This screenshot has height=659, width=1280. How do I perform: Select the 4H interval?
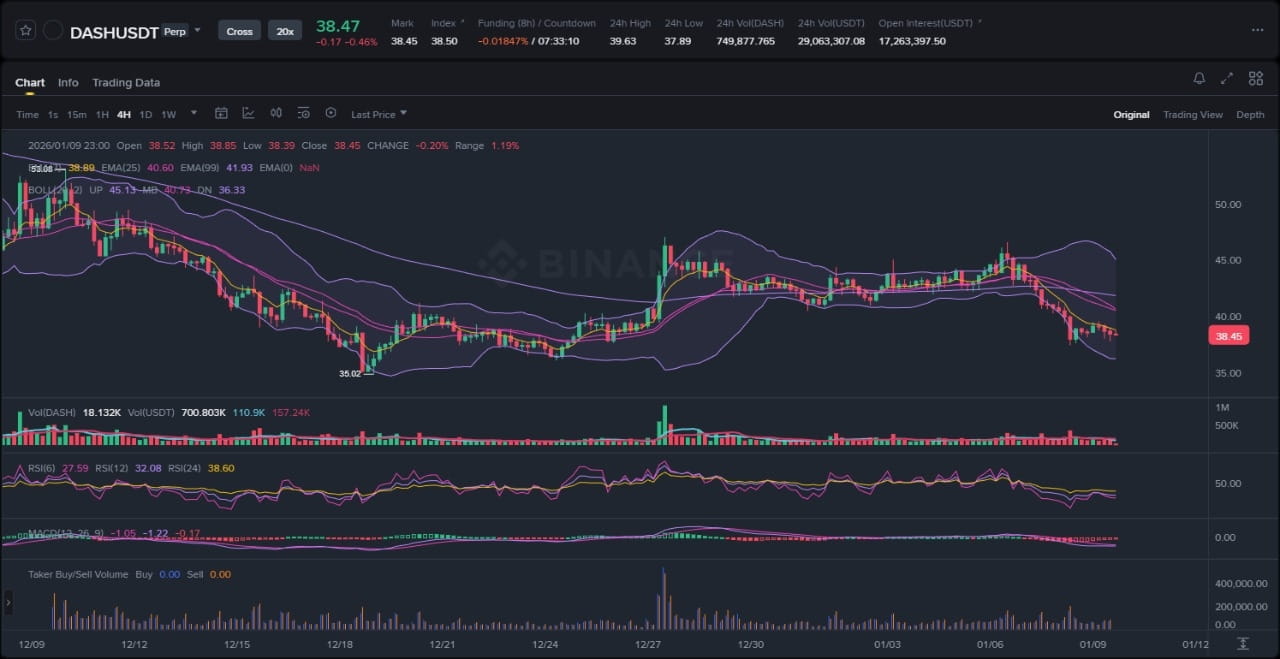pyautogui.click(x=124, y=114)
